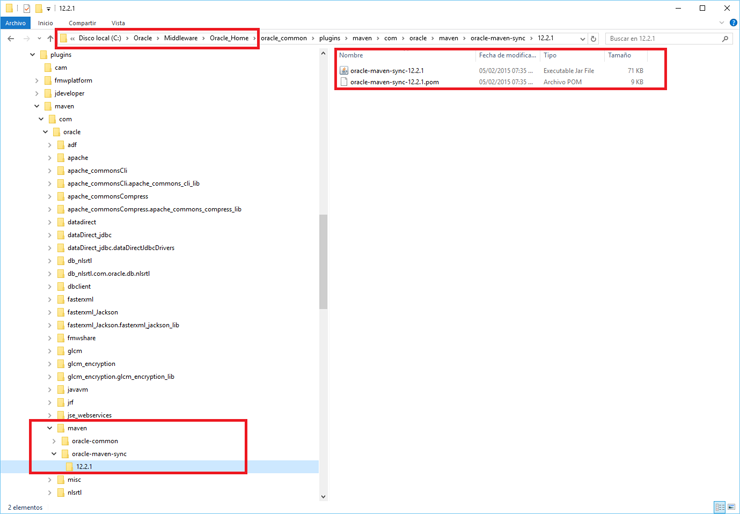This screenshot has width=740, height=514.
Task: Open the address bar history dropdown
Action: coord(582,39)
